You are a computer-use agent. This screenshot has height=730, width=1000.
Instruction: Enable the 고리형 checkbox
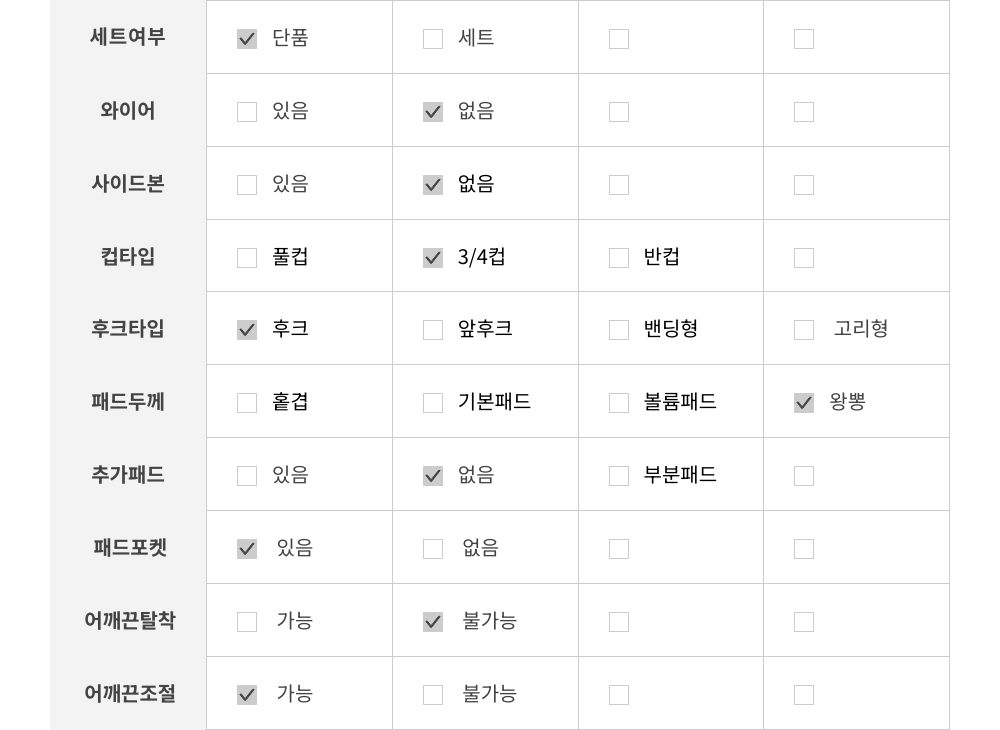pyautogui.click(x=804, y=330)
